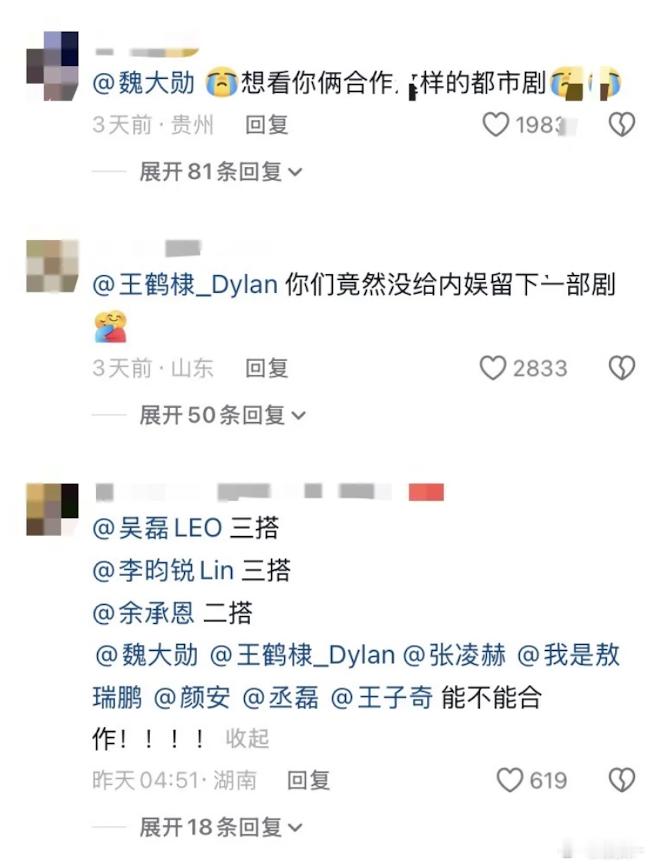
Task: Dislike the 湖南 comment with broken heart
Action: point(622,780)
